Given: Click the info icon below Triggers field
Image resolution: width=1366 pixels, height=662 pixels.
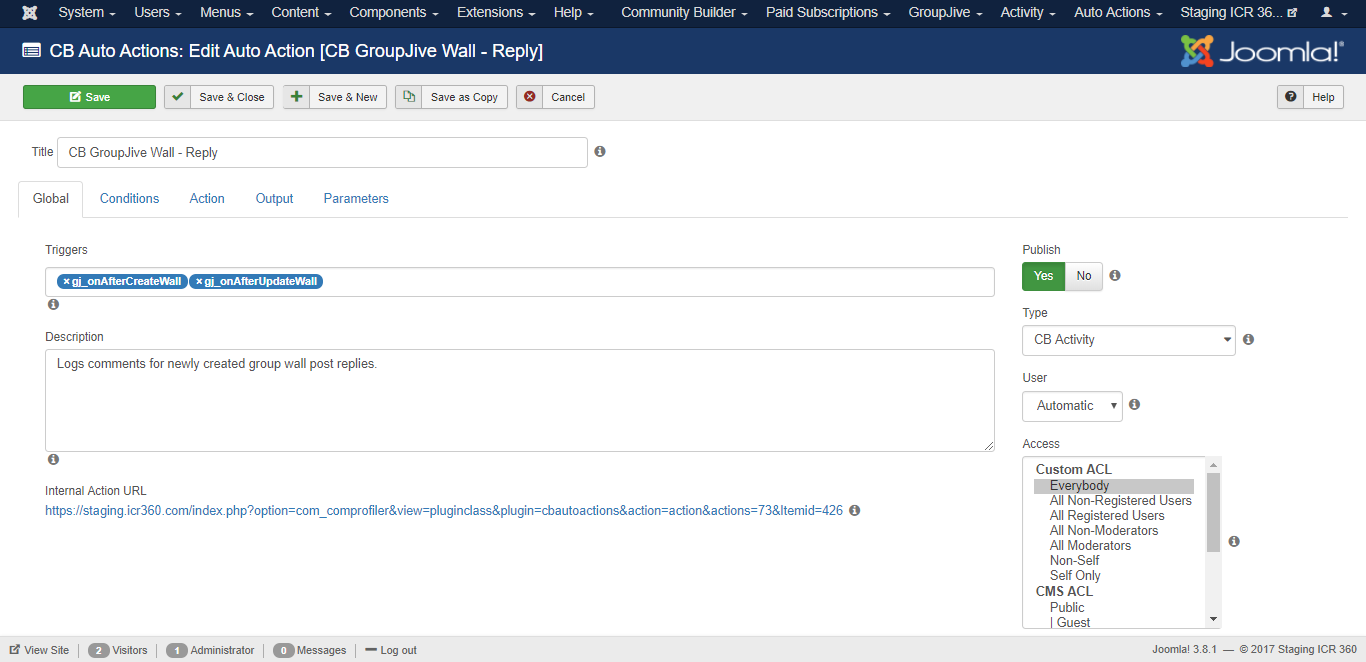Looking at the screenshot, I should click(53, 305).
